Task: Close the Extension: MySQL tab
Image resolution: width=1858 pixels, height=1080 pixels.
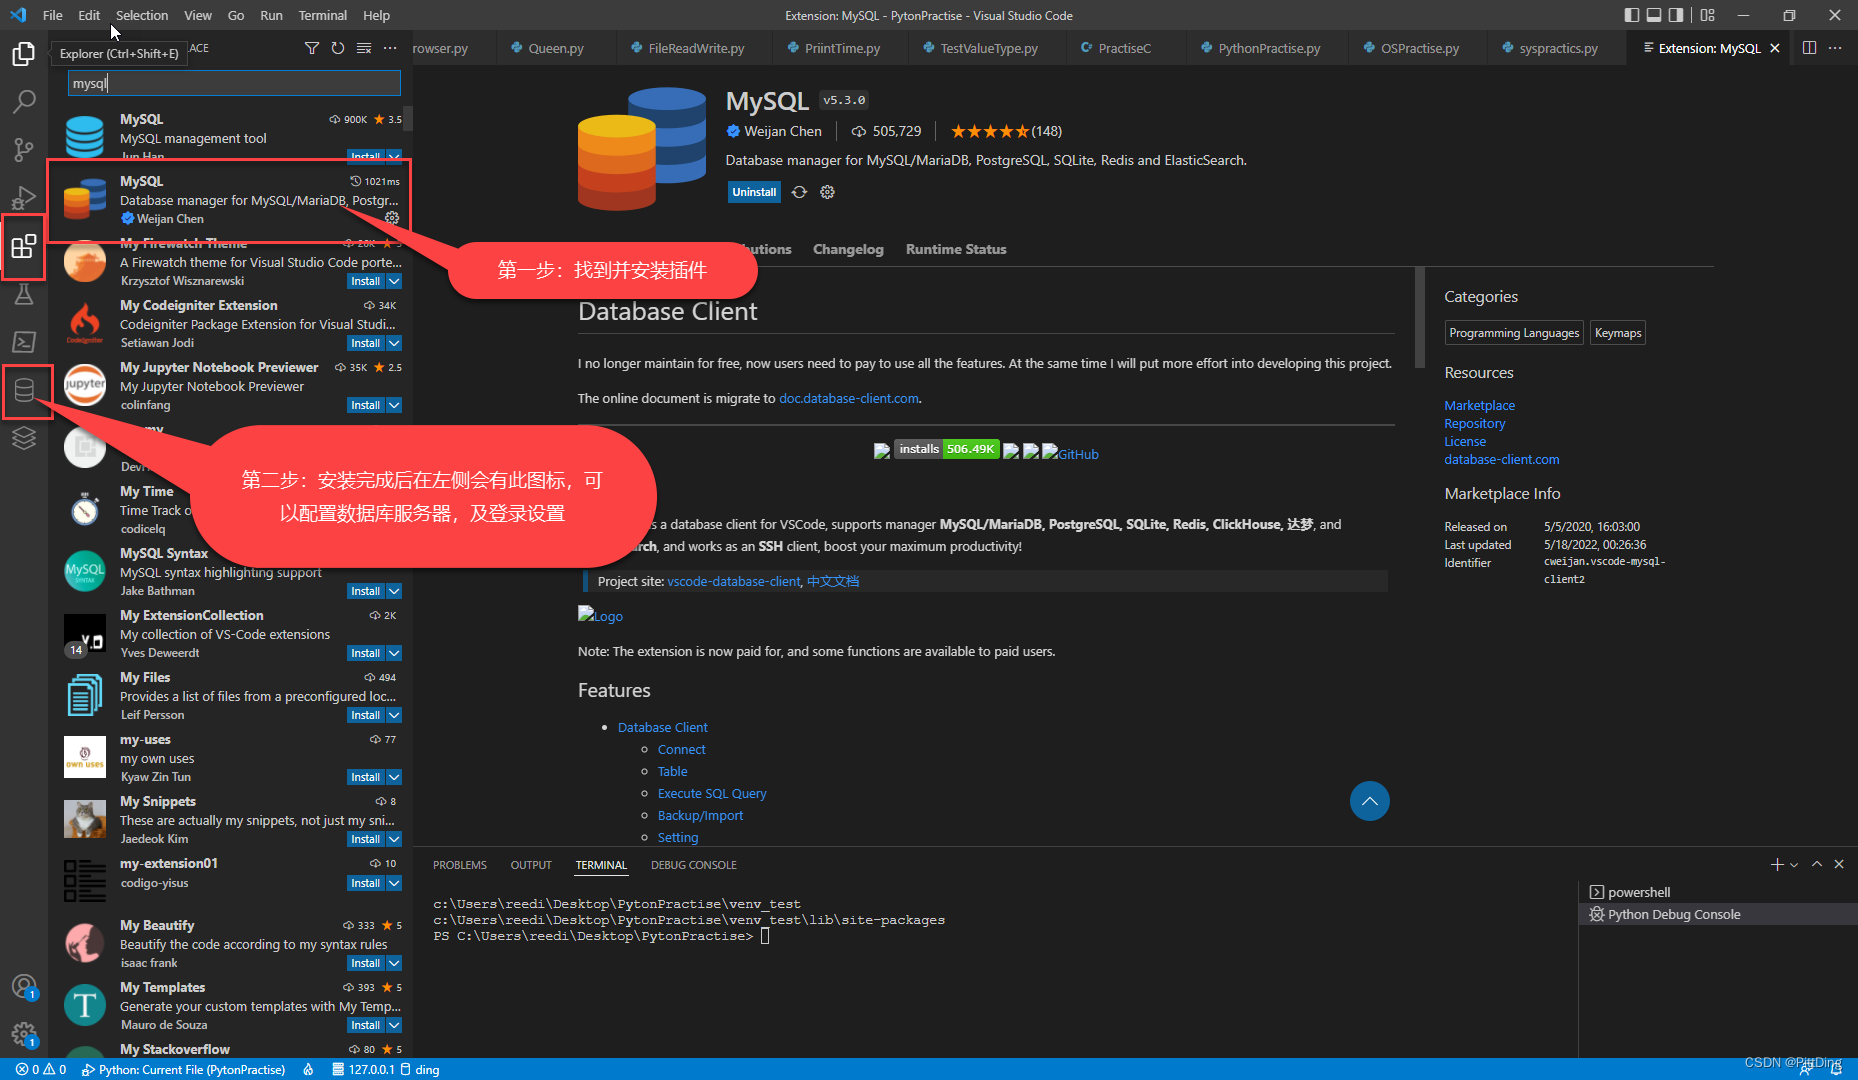Action: click(1775, 48)
